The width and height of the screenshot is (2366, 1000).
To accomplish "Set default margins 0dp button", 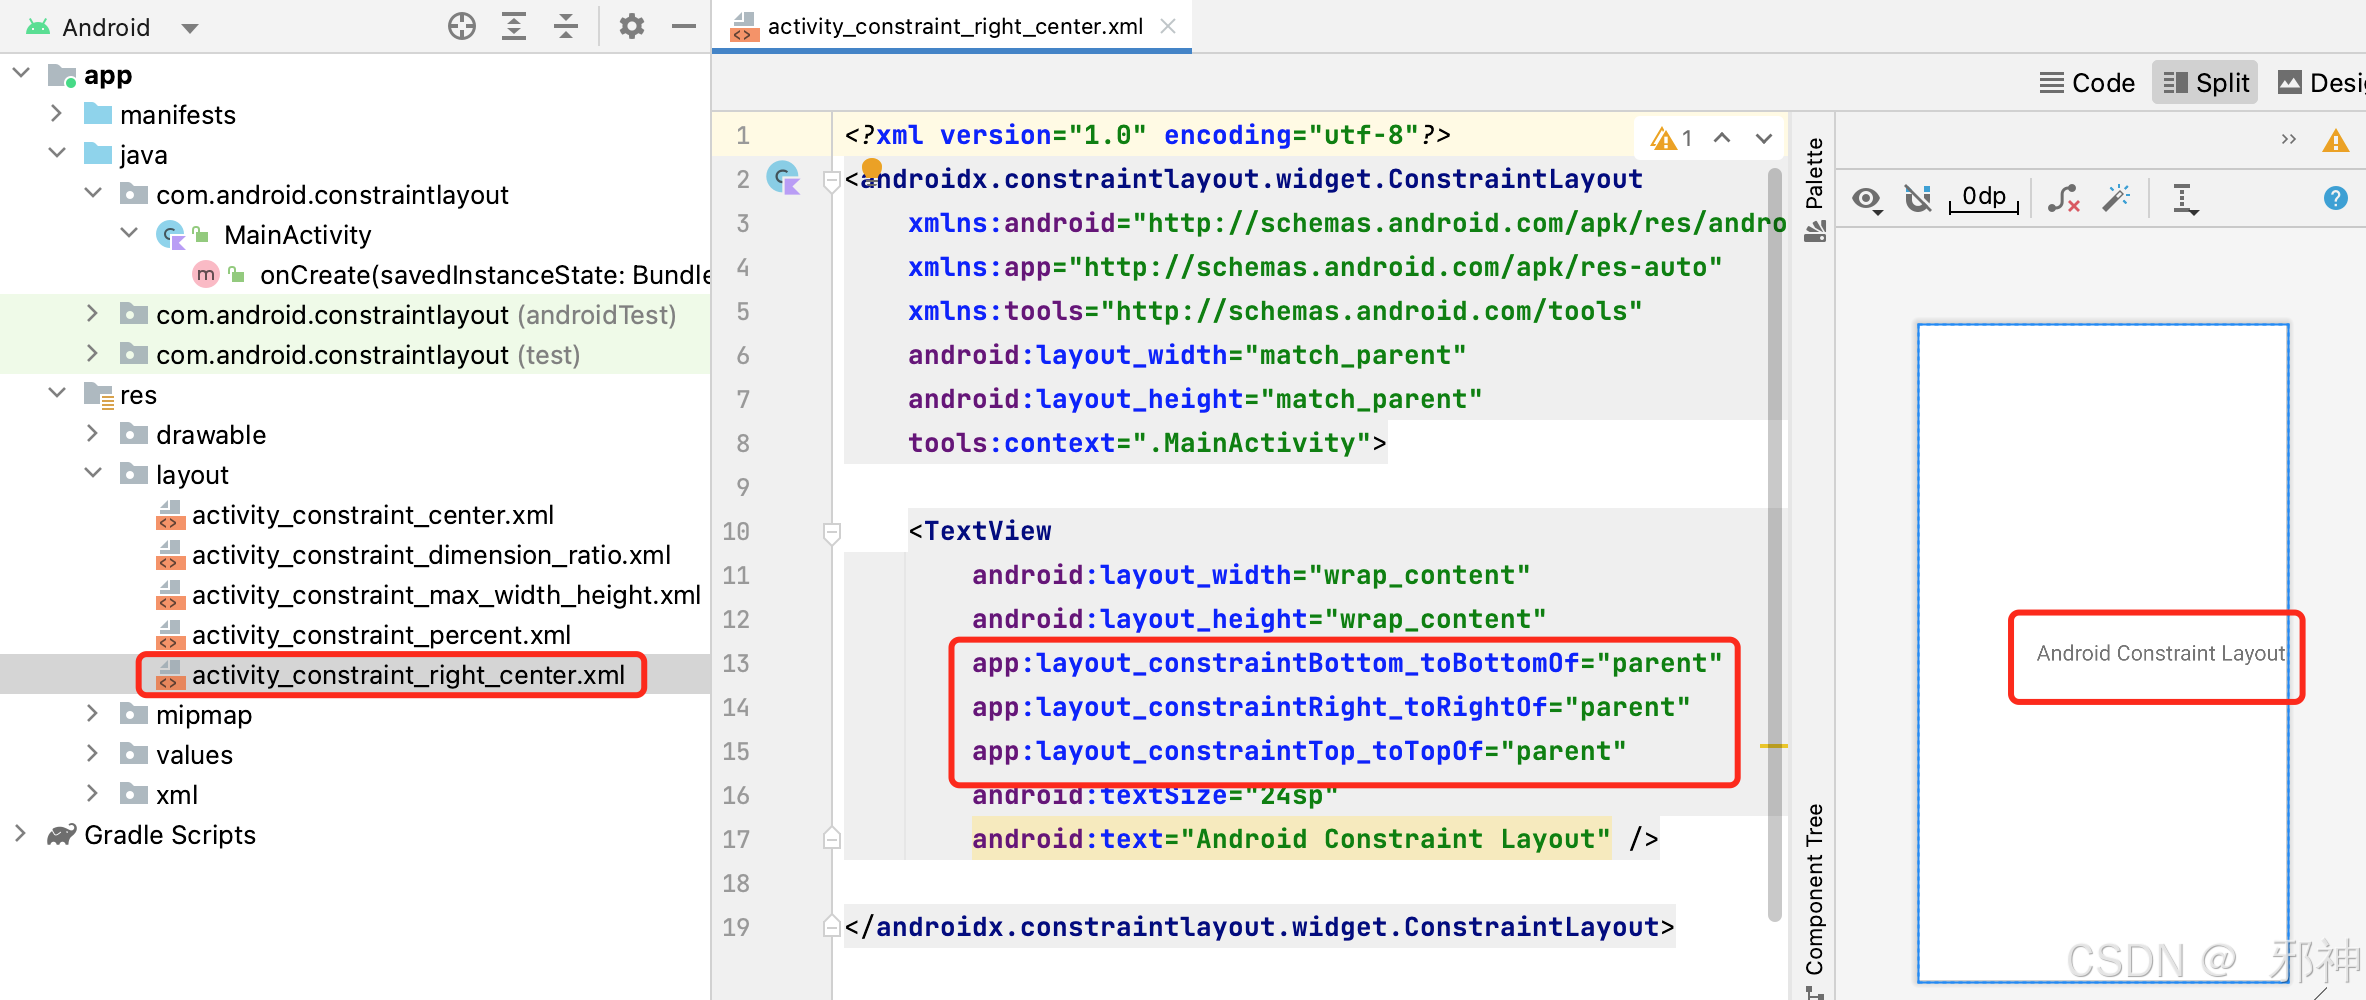I will click(1984, 198).
